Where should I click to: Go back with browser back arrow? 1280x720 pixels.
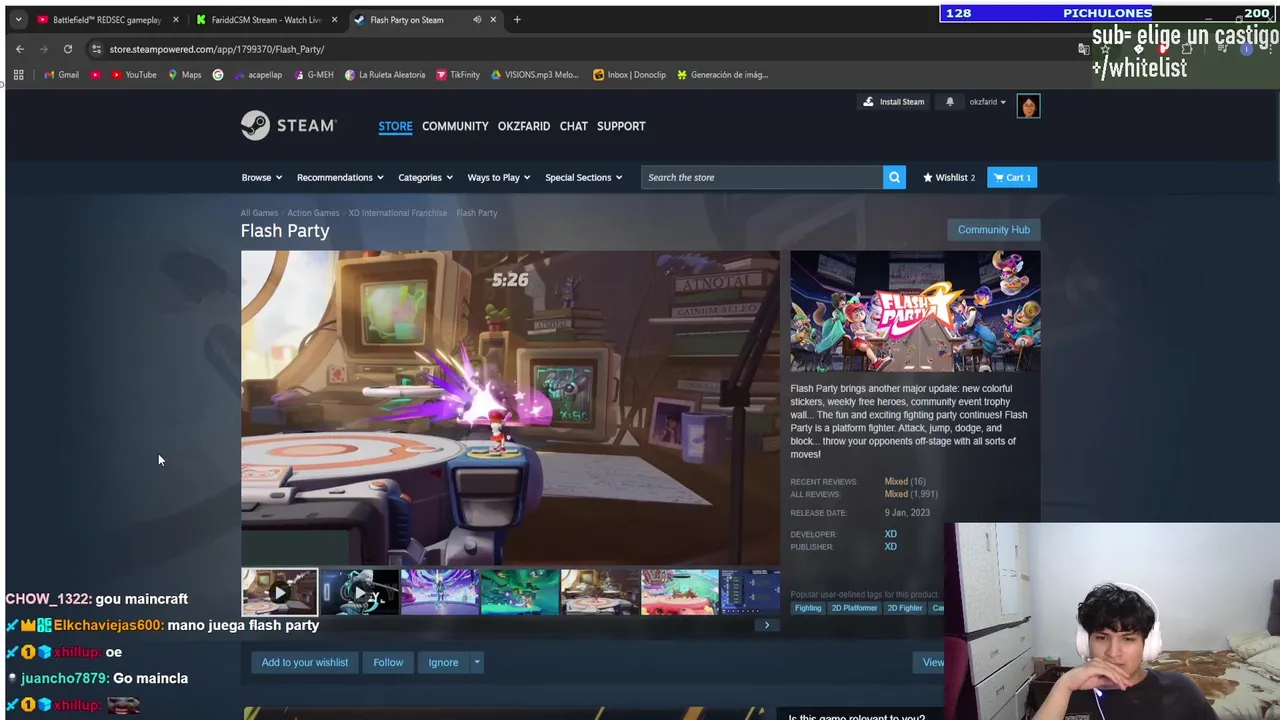[x=20, y=49]
